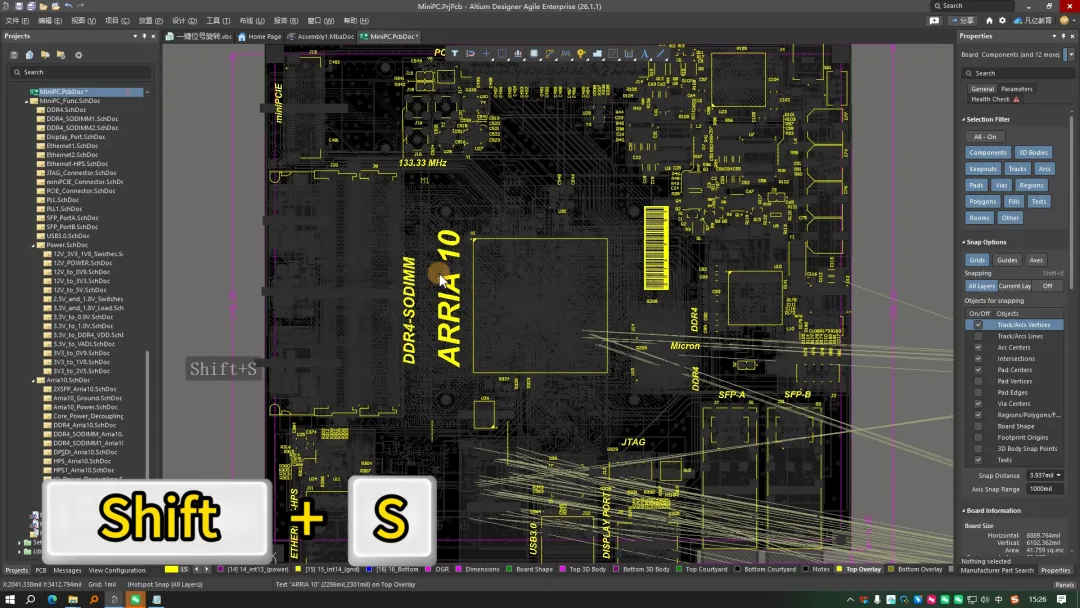The image size is (1080, 608).
Task: Select the Interactive Length Tuning icon
Action: point(565,53)
